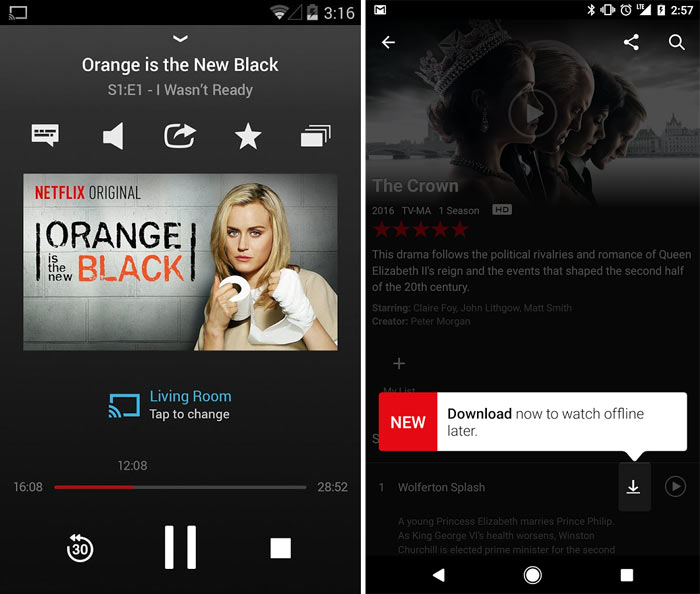Tap The Crown title text
Image resolution: width=700 pixels, height=594 pixels.
pos(416,186)
